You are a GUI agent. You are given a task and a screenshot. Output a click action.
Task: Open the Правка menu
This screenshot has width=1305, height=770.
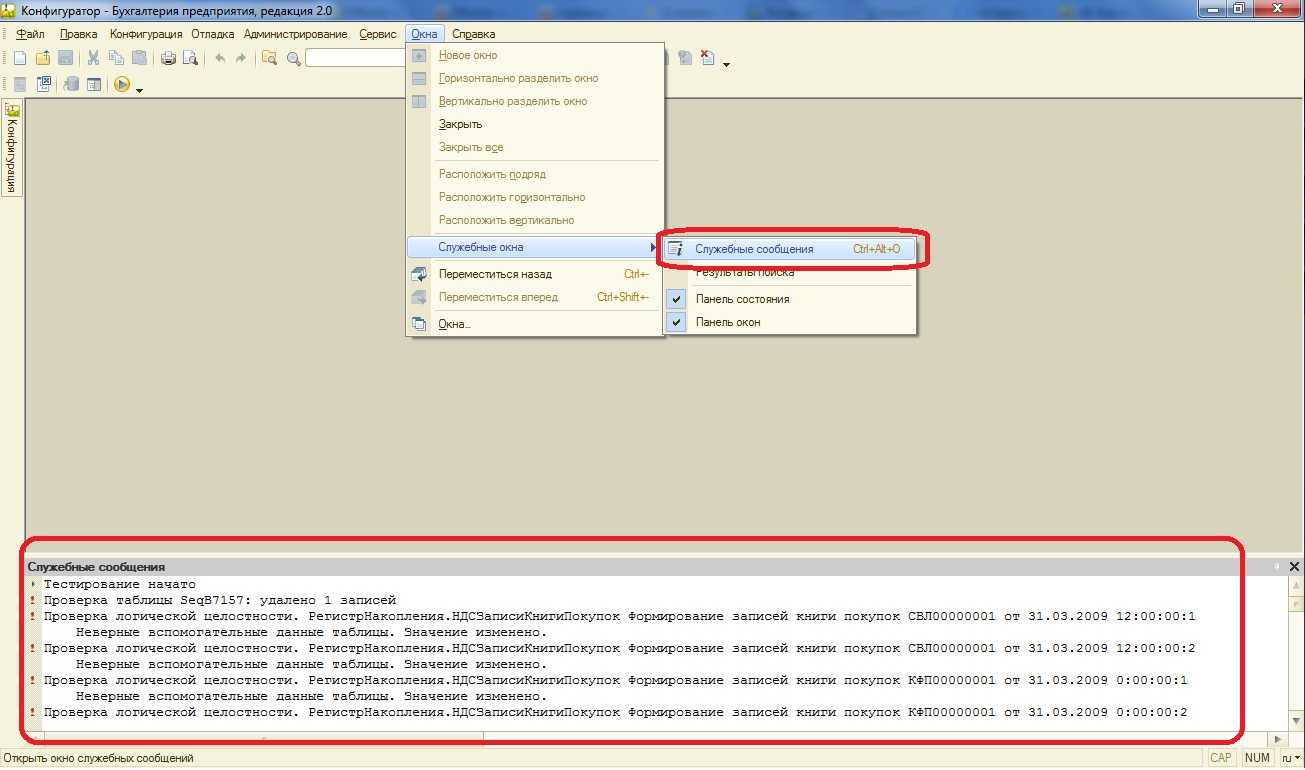(x=79, y=34)
